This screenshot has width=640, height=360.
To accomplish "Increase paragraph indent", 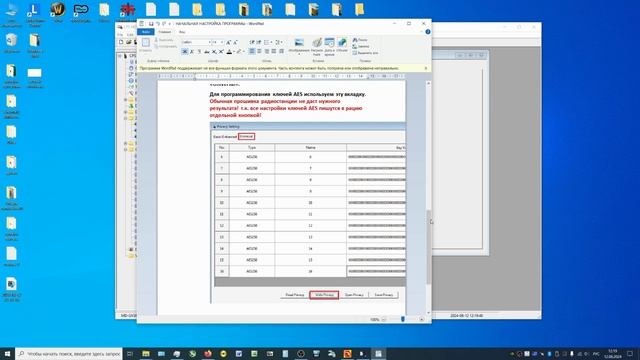I will click(259, 42).
